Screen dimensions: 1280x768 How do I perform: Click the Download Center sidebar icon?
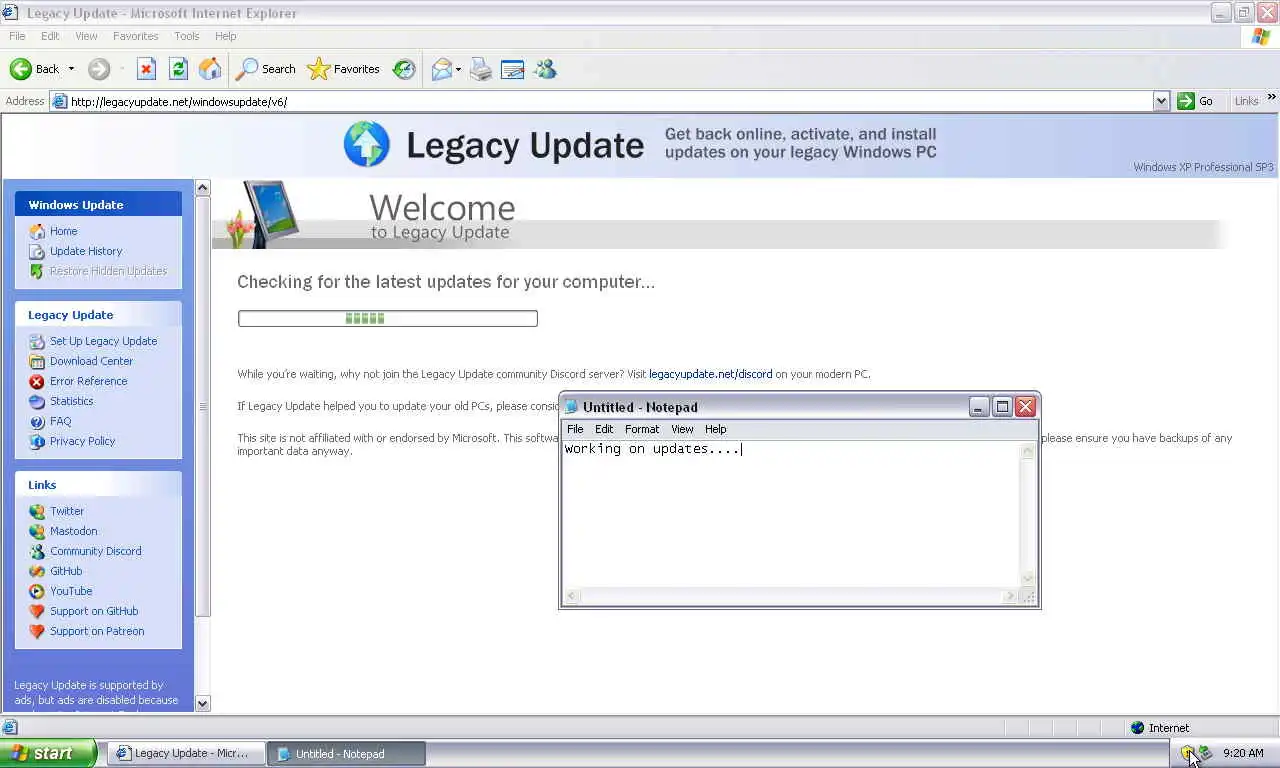pos(37,361)
